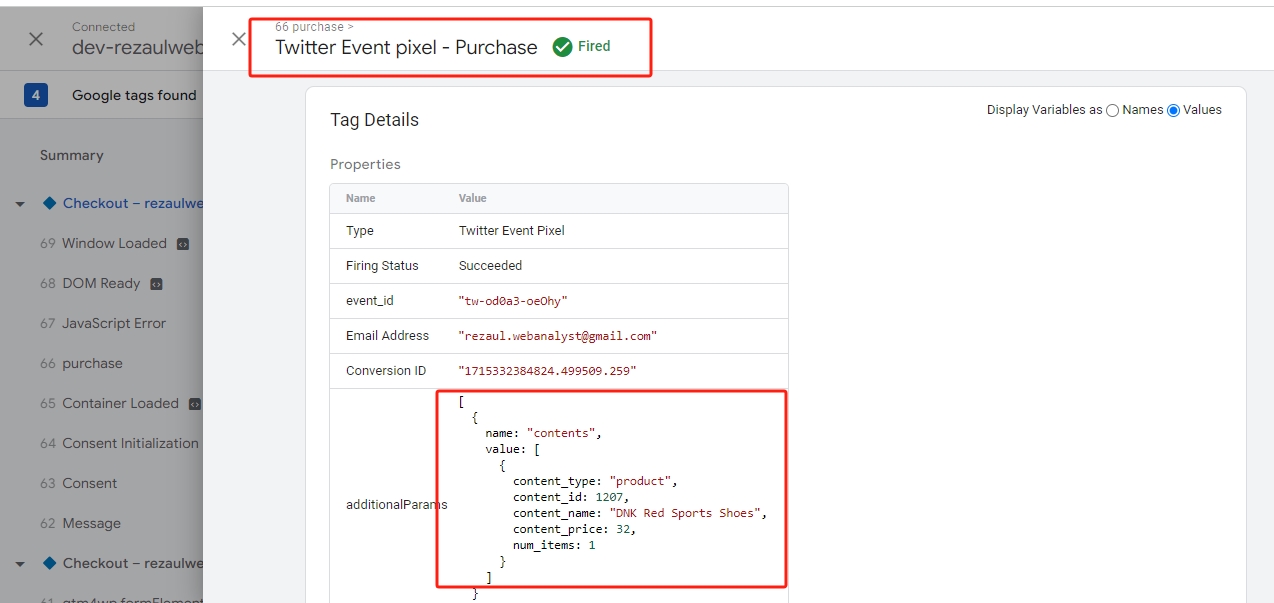The width and height of the screenshot is (1274, 603).
Task: Click the 'Connected' status text
Action: [103, 27]
